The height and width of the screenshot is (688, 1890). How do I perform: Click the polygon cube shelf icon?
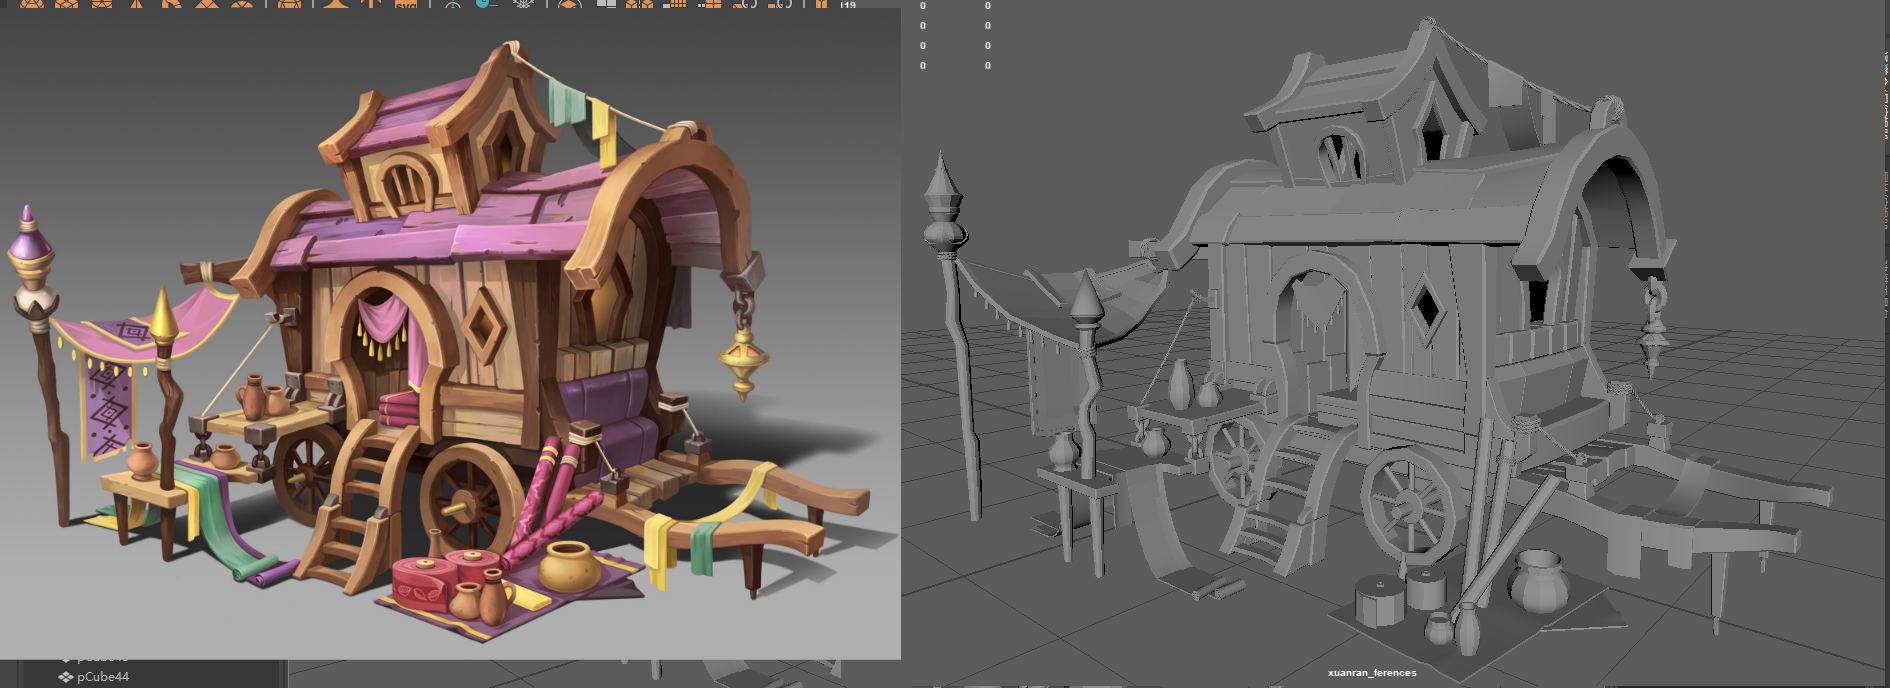[x=67, y=4]
